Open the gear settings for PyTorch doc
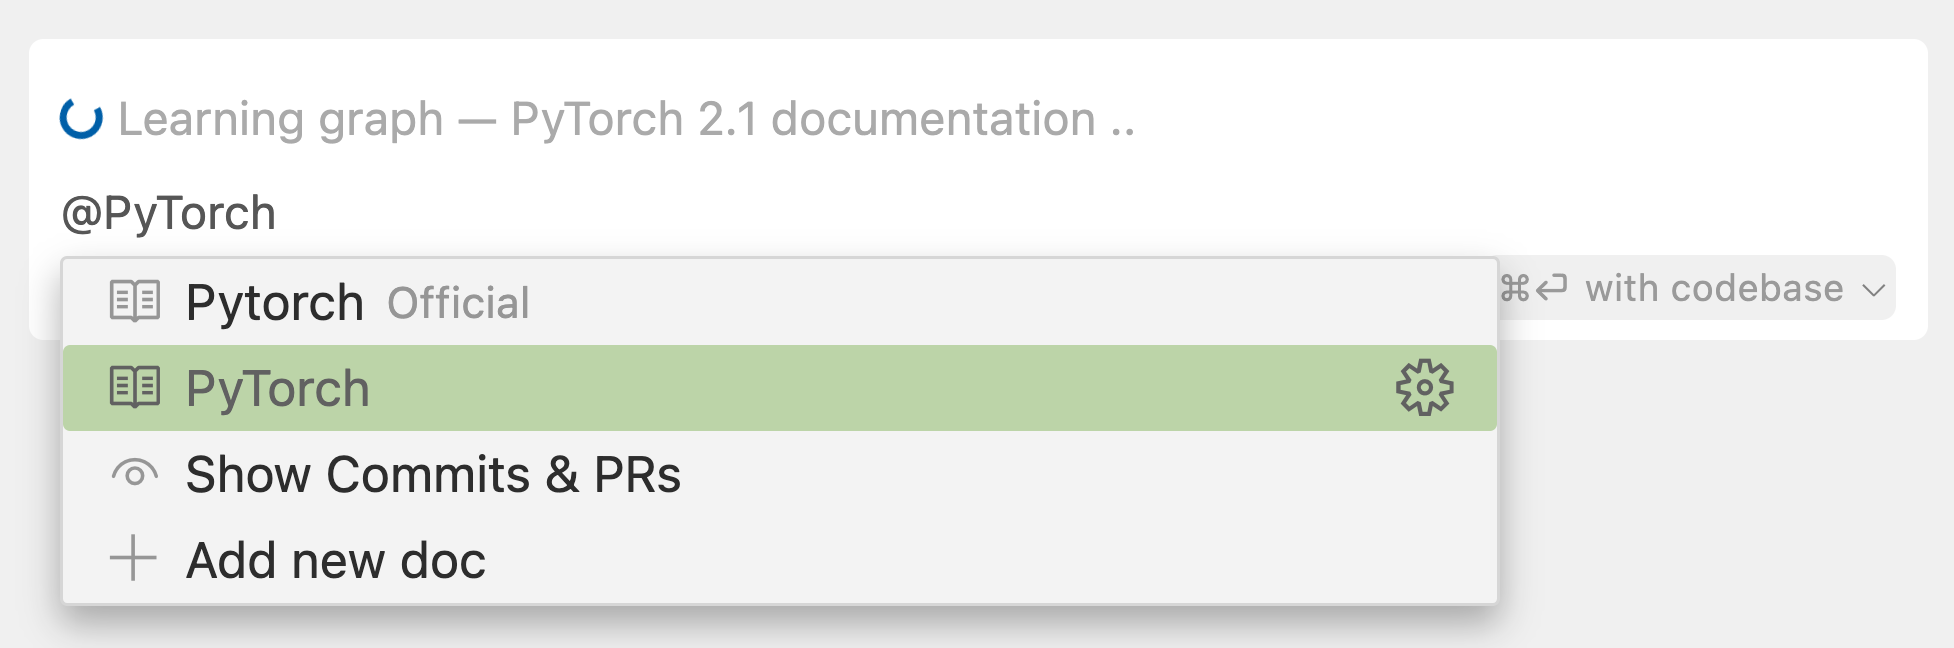Image resolution: width=1954 pixels, height=648 pixels. coord(1424,388)
